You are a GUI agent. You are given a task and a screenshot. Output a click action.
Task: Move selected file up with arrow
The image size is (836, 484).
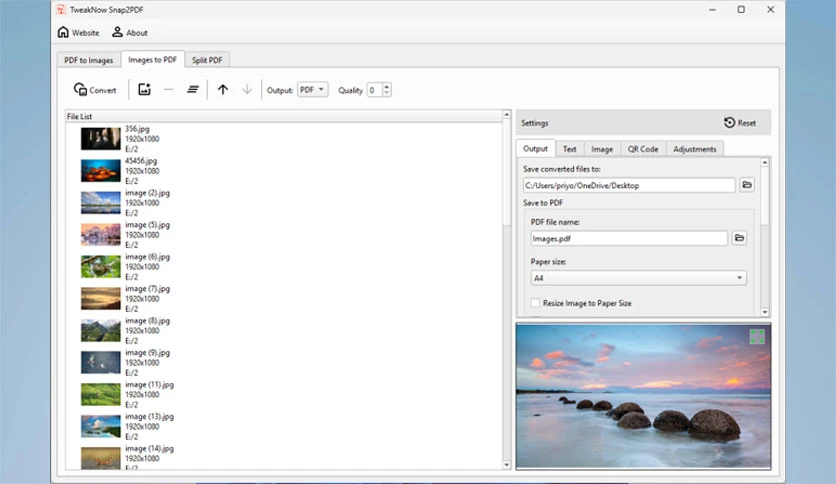click(223, 90)
